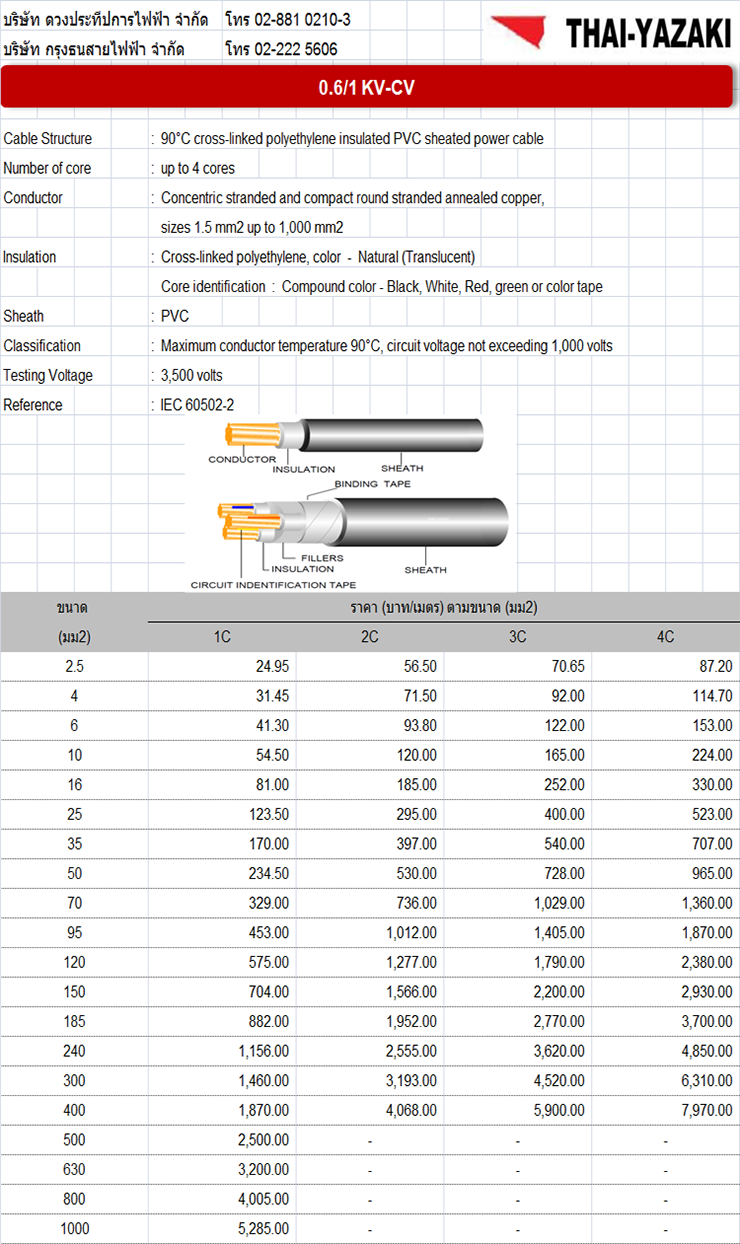Click the single-core cable diagram image
The width and height of the screenshot is (740, 1244).
pyautogui.click(x=353, y=436)
